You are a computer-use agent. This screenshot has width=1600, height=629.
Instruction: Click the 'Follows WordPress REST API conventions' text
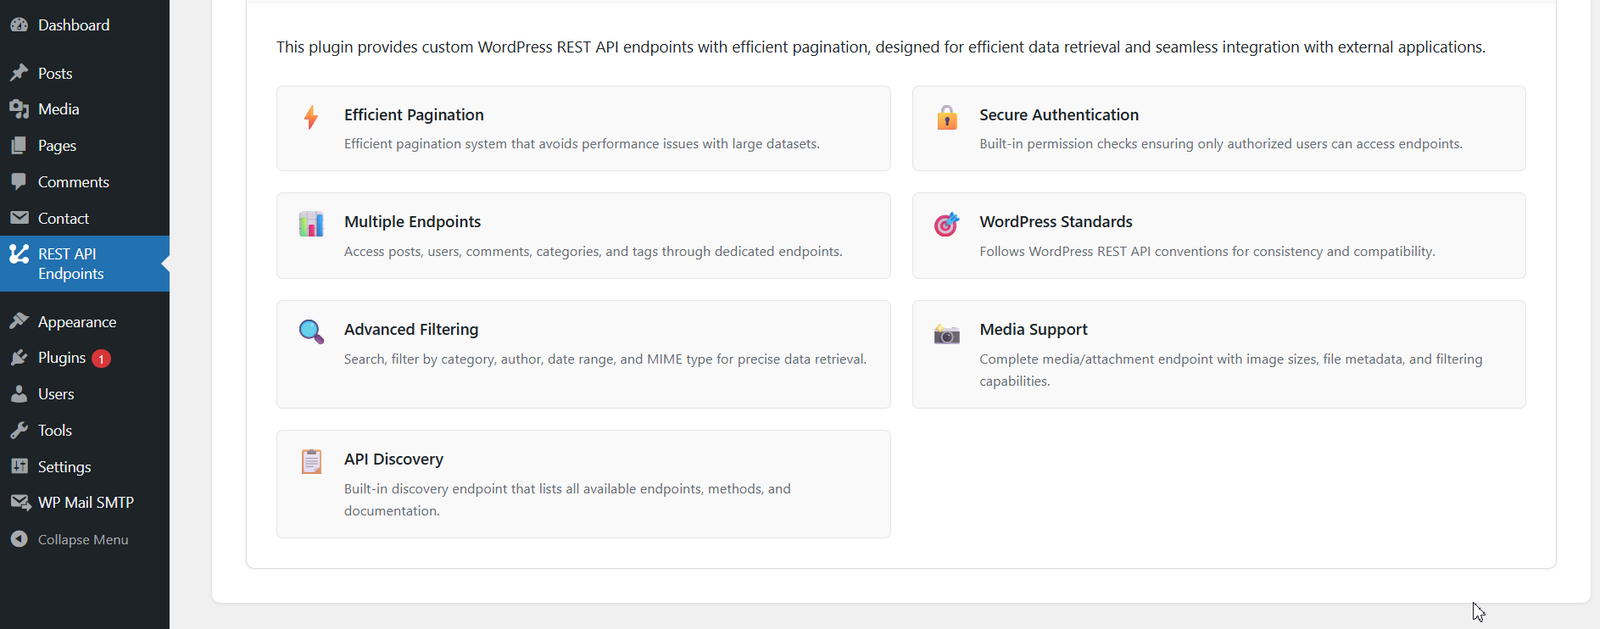(x=1207, y=251)
